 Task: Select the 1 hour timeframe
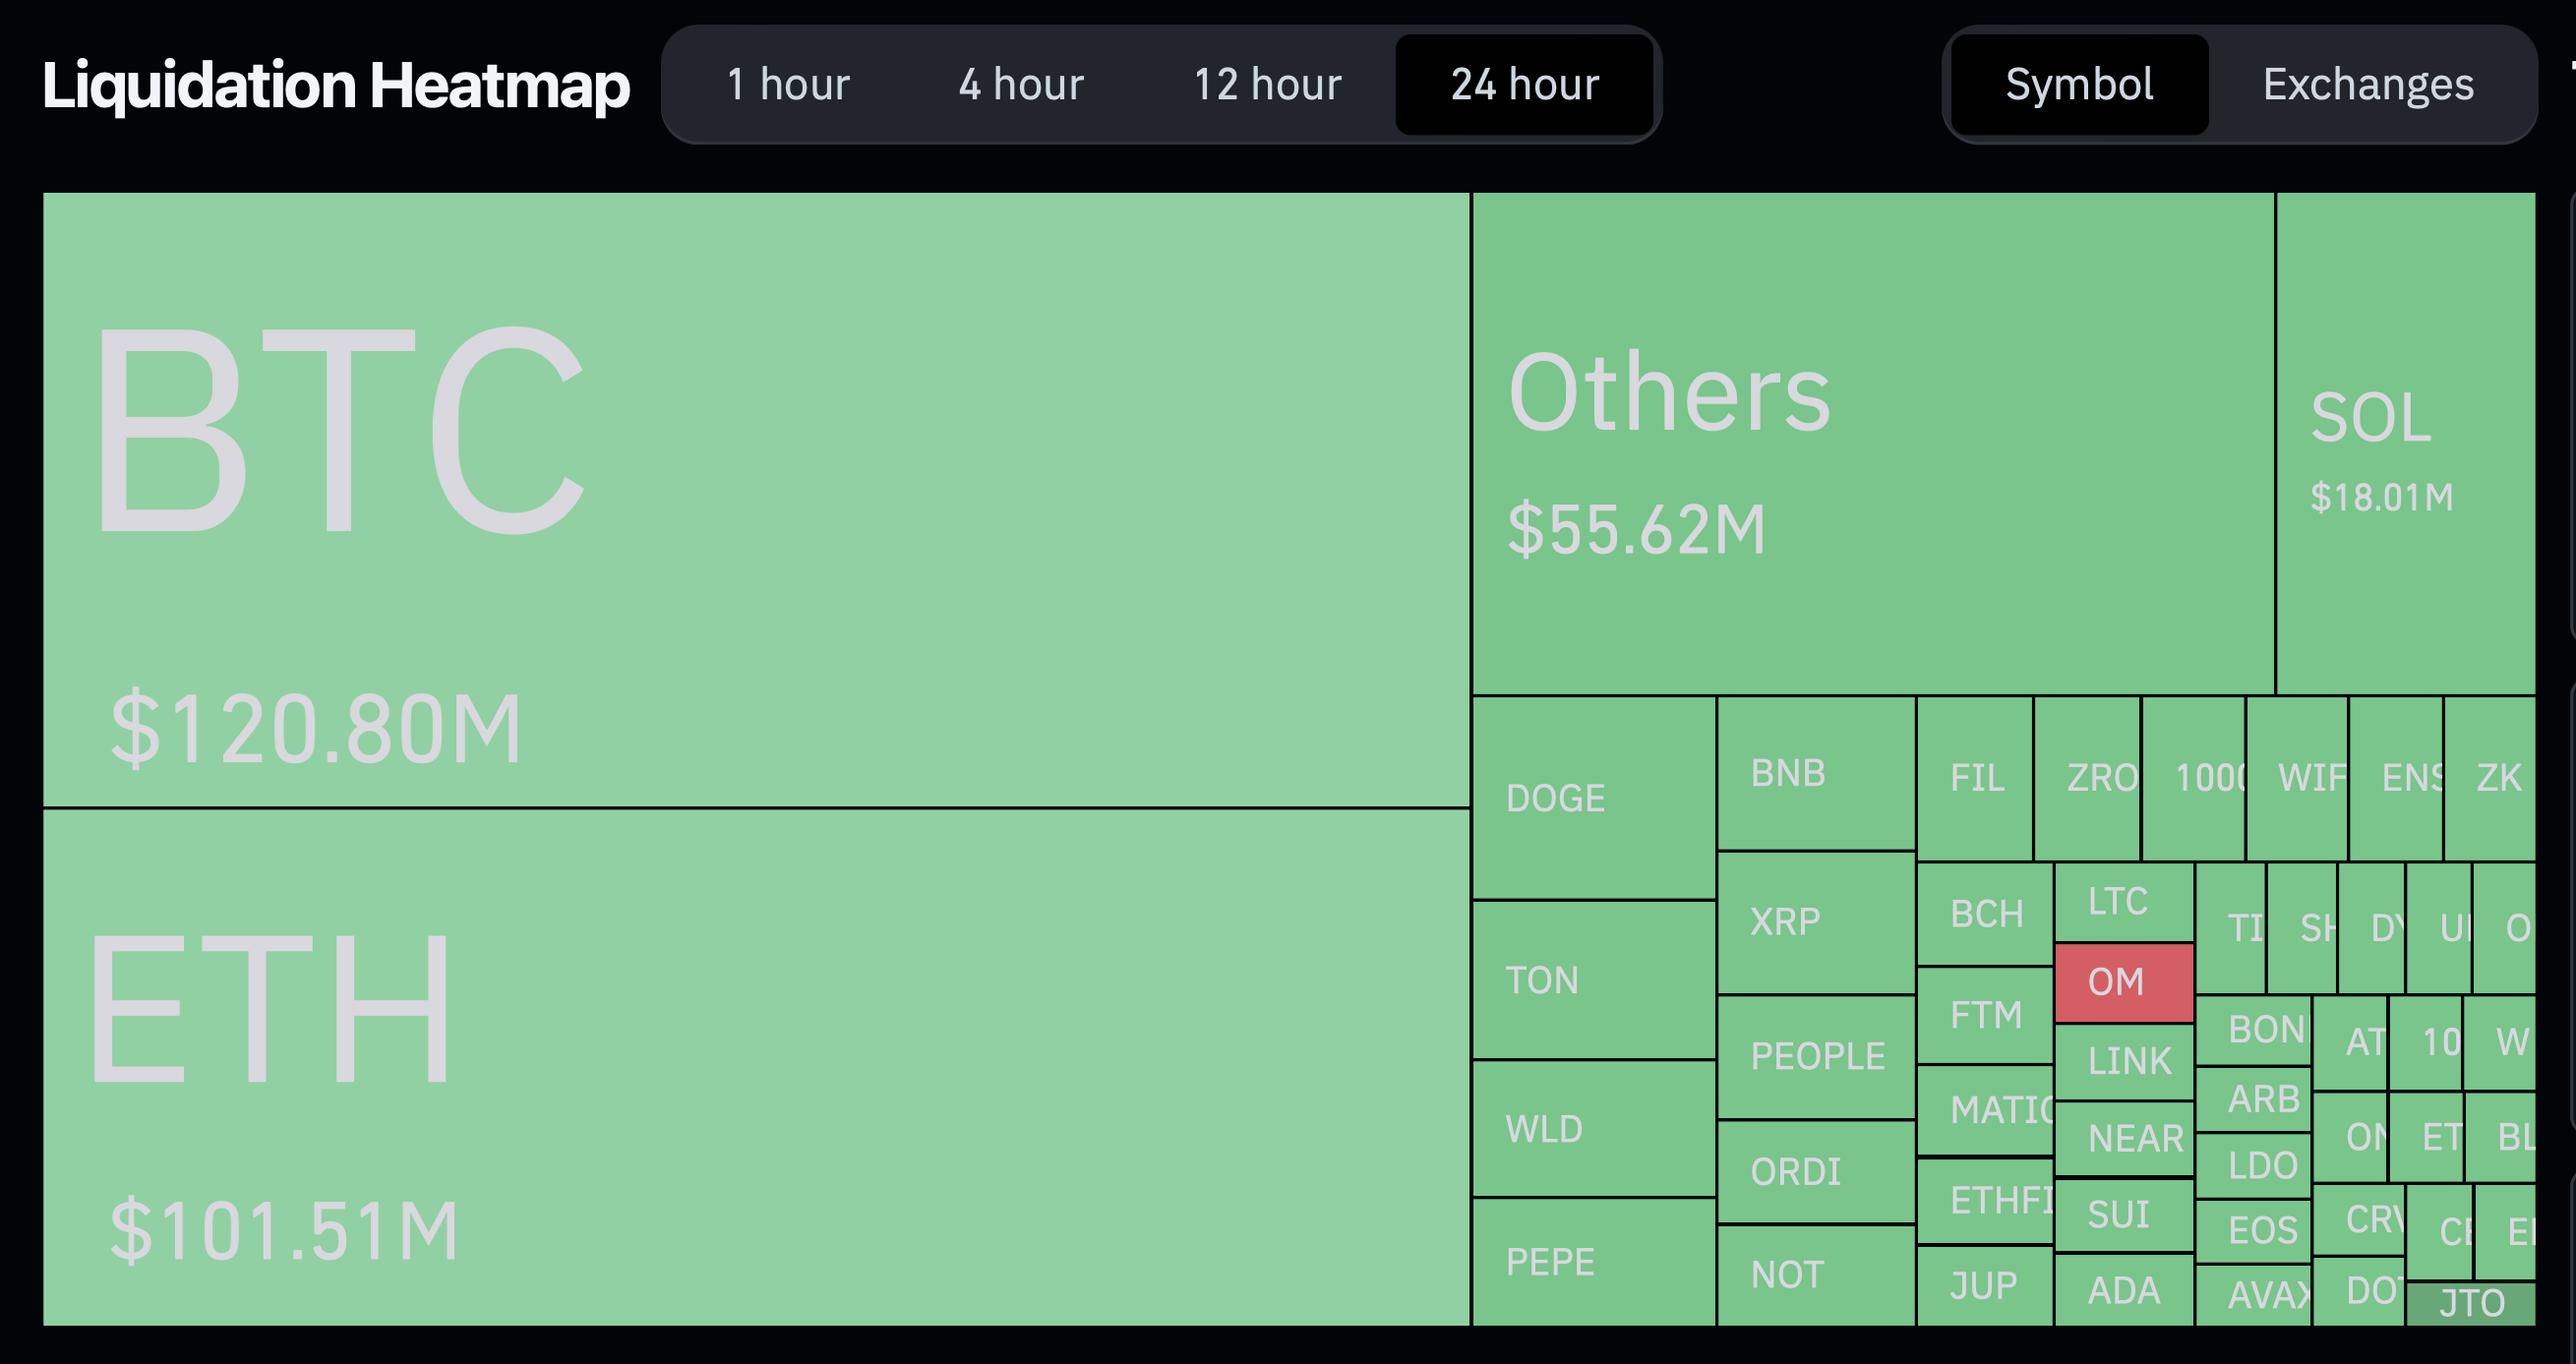pos(784,84)
